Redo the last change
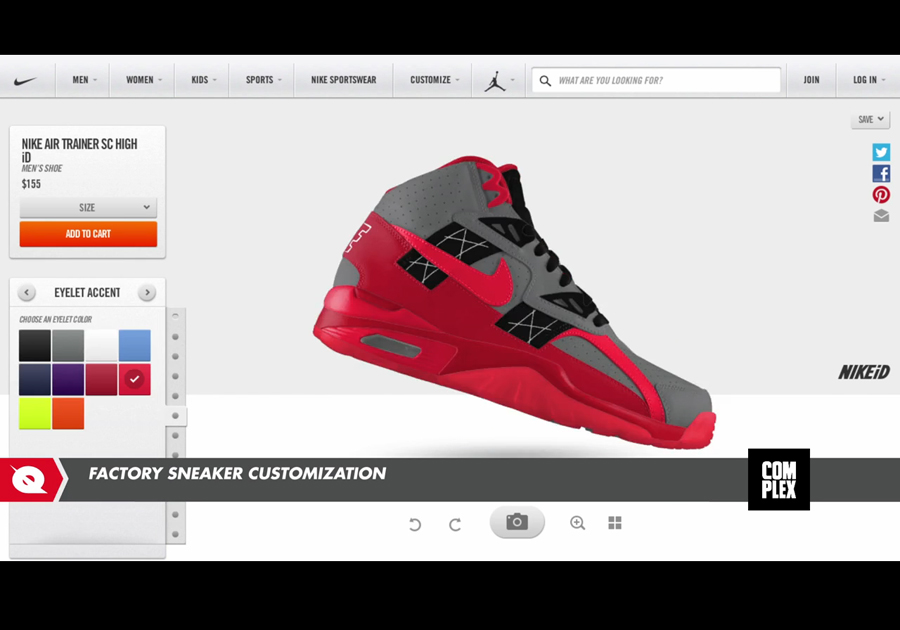Viewport: 900px width, 630px height. [x=455, y=522]
